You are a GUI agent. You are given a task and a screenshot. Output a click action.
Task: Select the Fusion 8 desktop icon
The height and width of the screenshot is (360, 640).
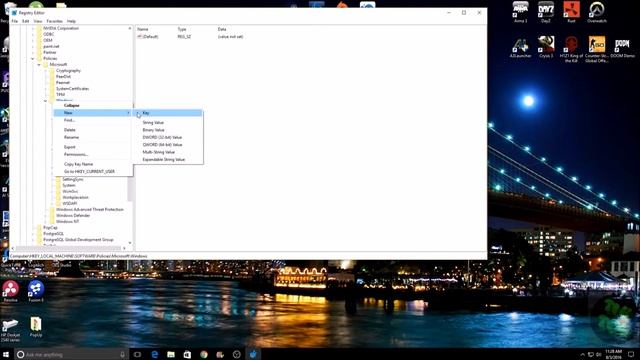coord(36,291)
